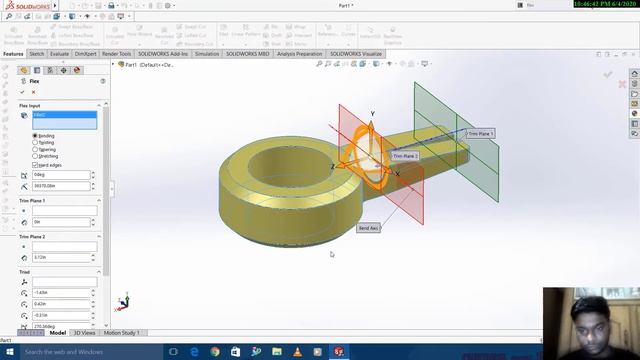This screenshot has width=640, height=360.
Task: Open Design Library in task pane
Action: pyautogui.click(x=634, y=84)
